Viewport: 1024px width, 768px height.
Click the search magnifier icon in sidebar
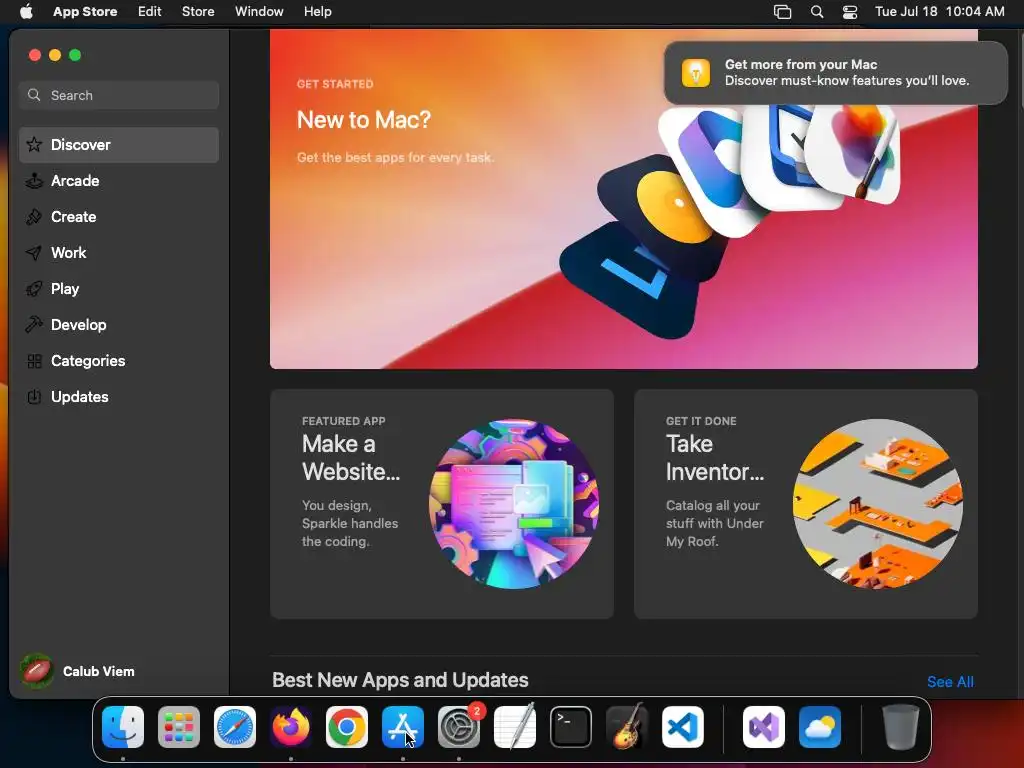(34, 95)
